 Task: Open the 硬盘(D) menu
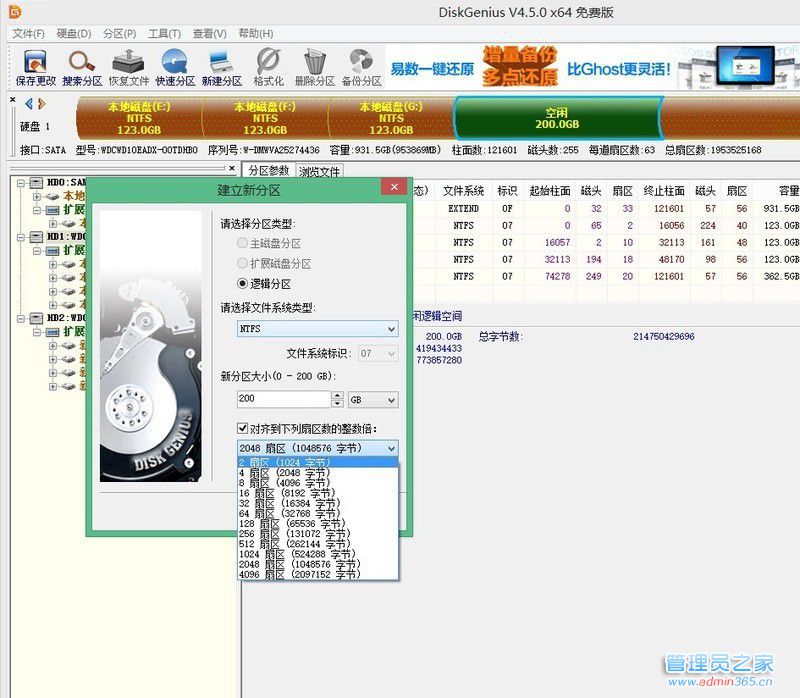74,34
